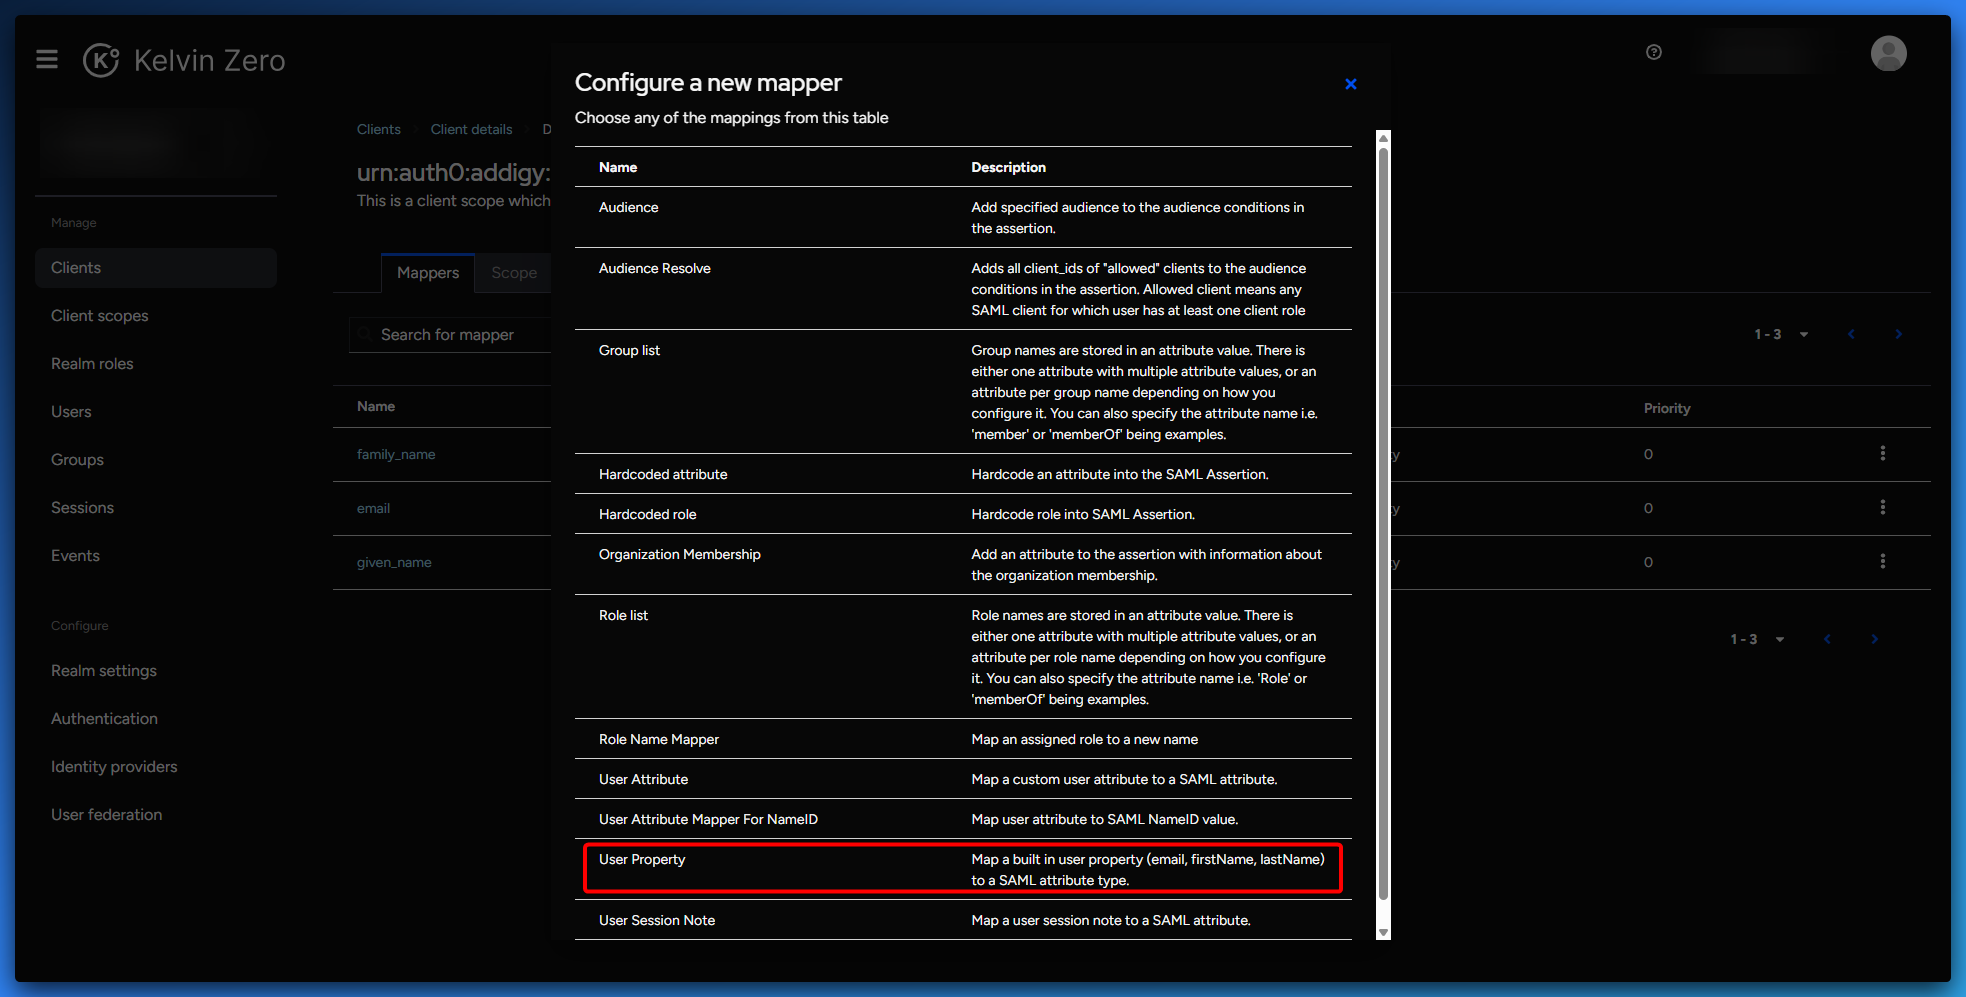Select the Organization Membership mapper
1966x997 pixels.
point(963,564)
